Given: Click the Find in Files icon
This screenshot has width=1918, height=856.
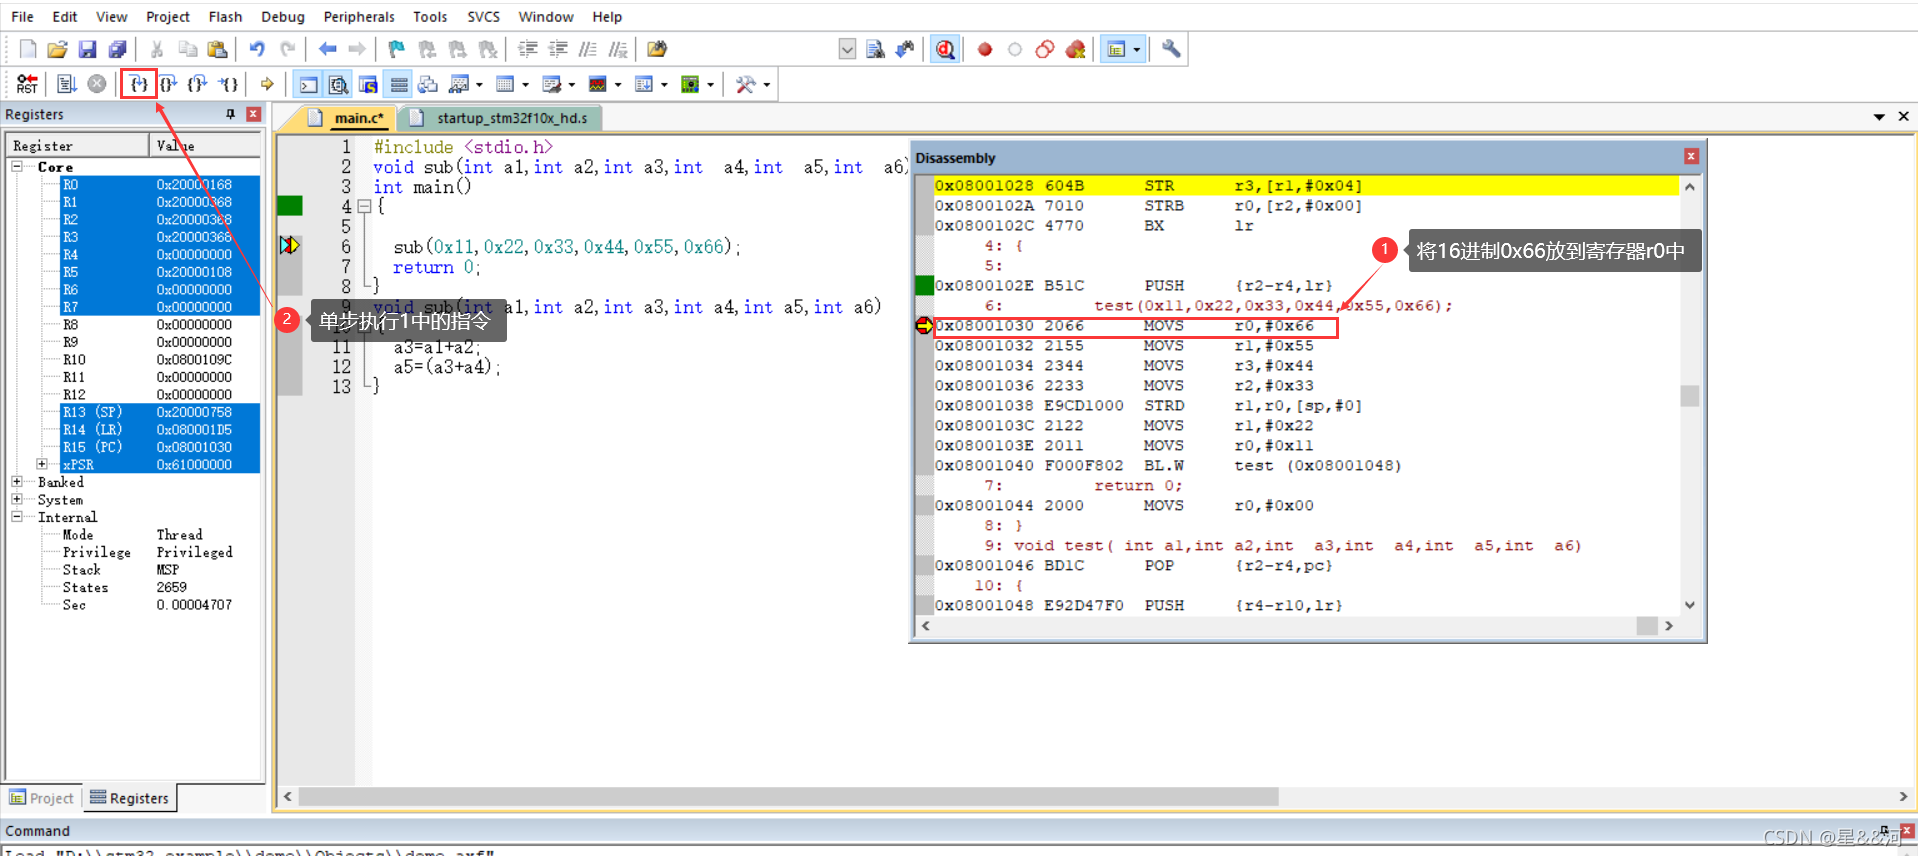Looking at the screenshot, I should point(657,49).
